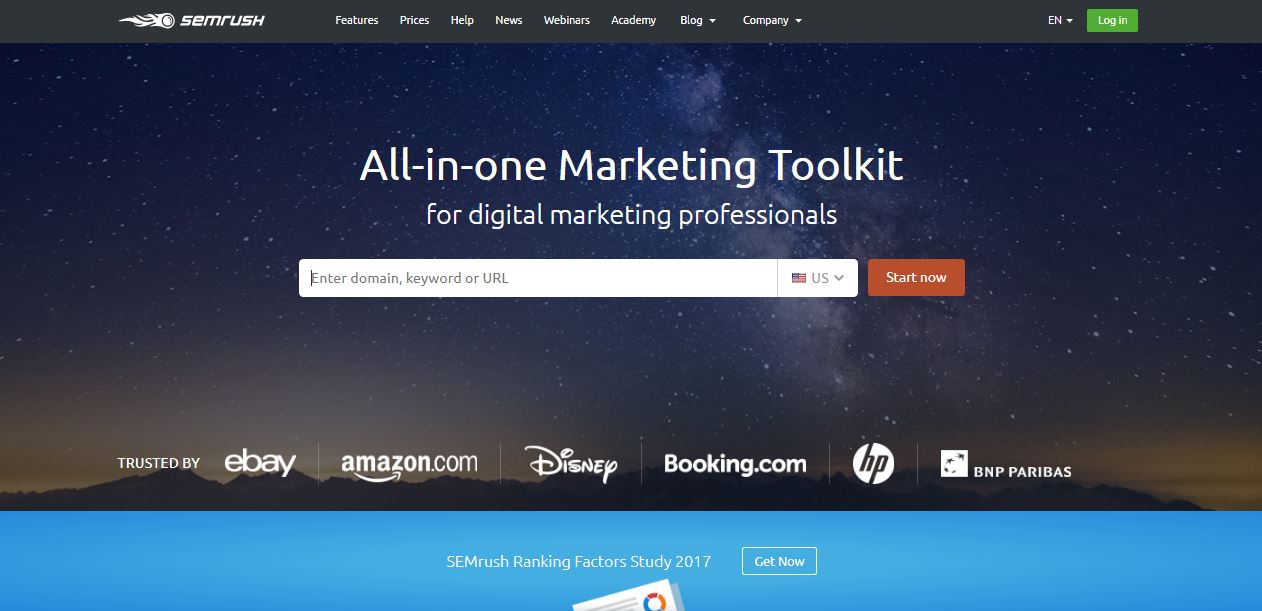Expand the Blog menu dropdown
The width and height of the screenshot is (1262, 611).
698,20
